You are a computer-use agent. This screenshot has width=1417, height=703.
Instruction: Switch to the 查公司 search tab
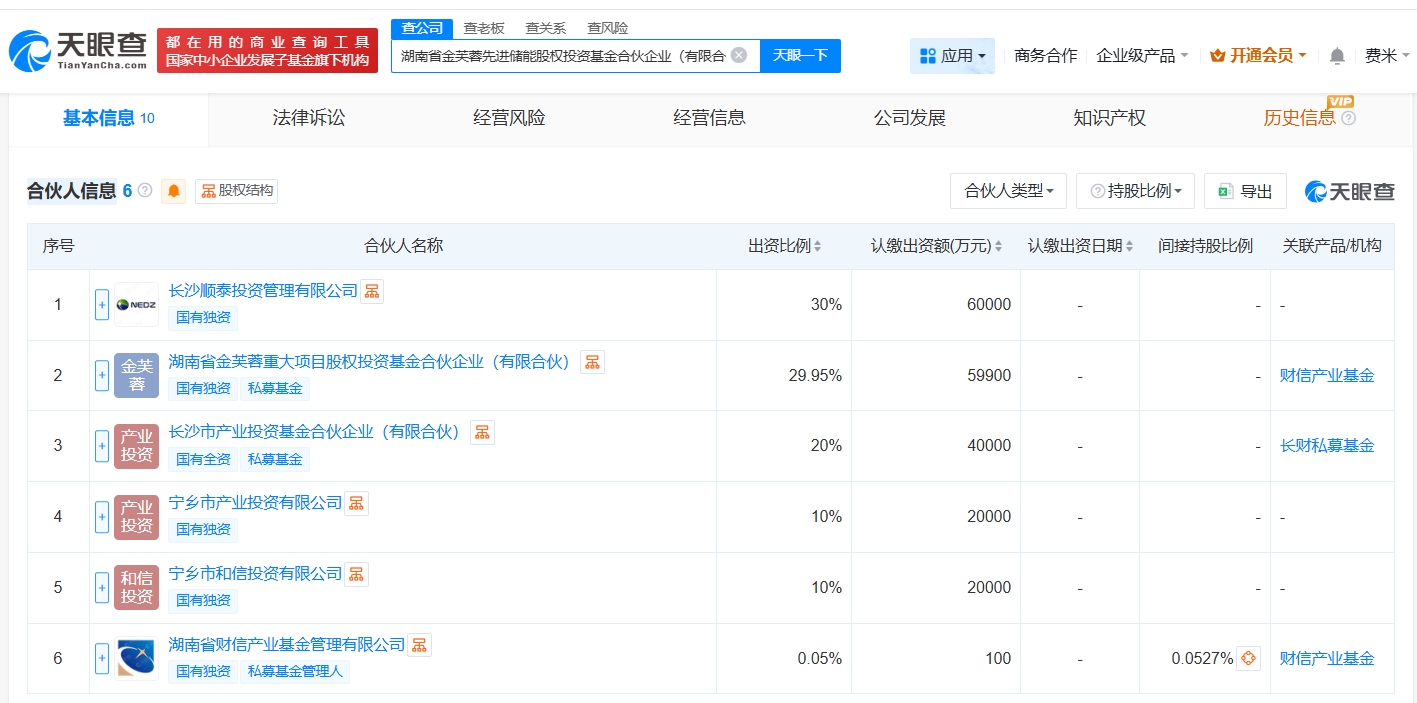421,28
